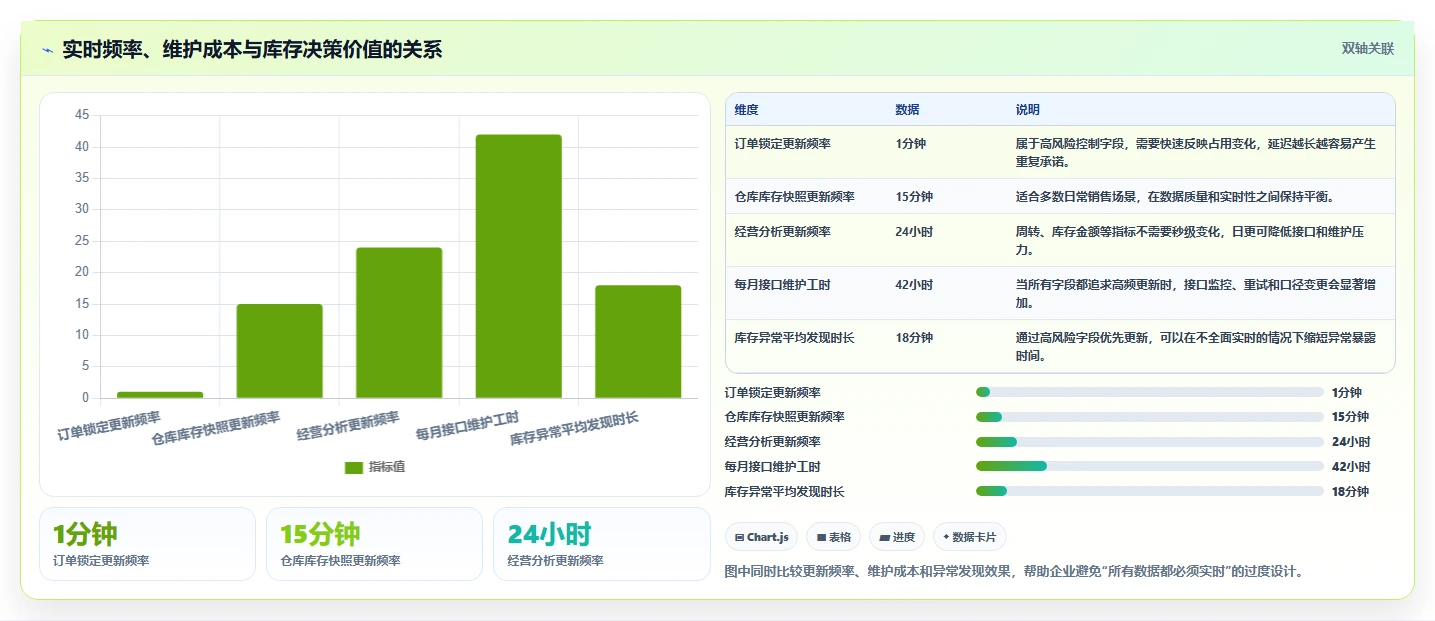Toggle the 指标值 legend swatch
The width and height of the screenshot is (1435, 621).
tap(353, 467)
